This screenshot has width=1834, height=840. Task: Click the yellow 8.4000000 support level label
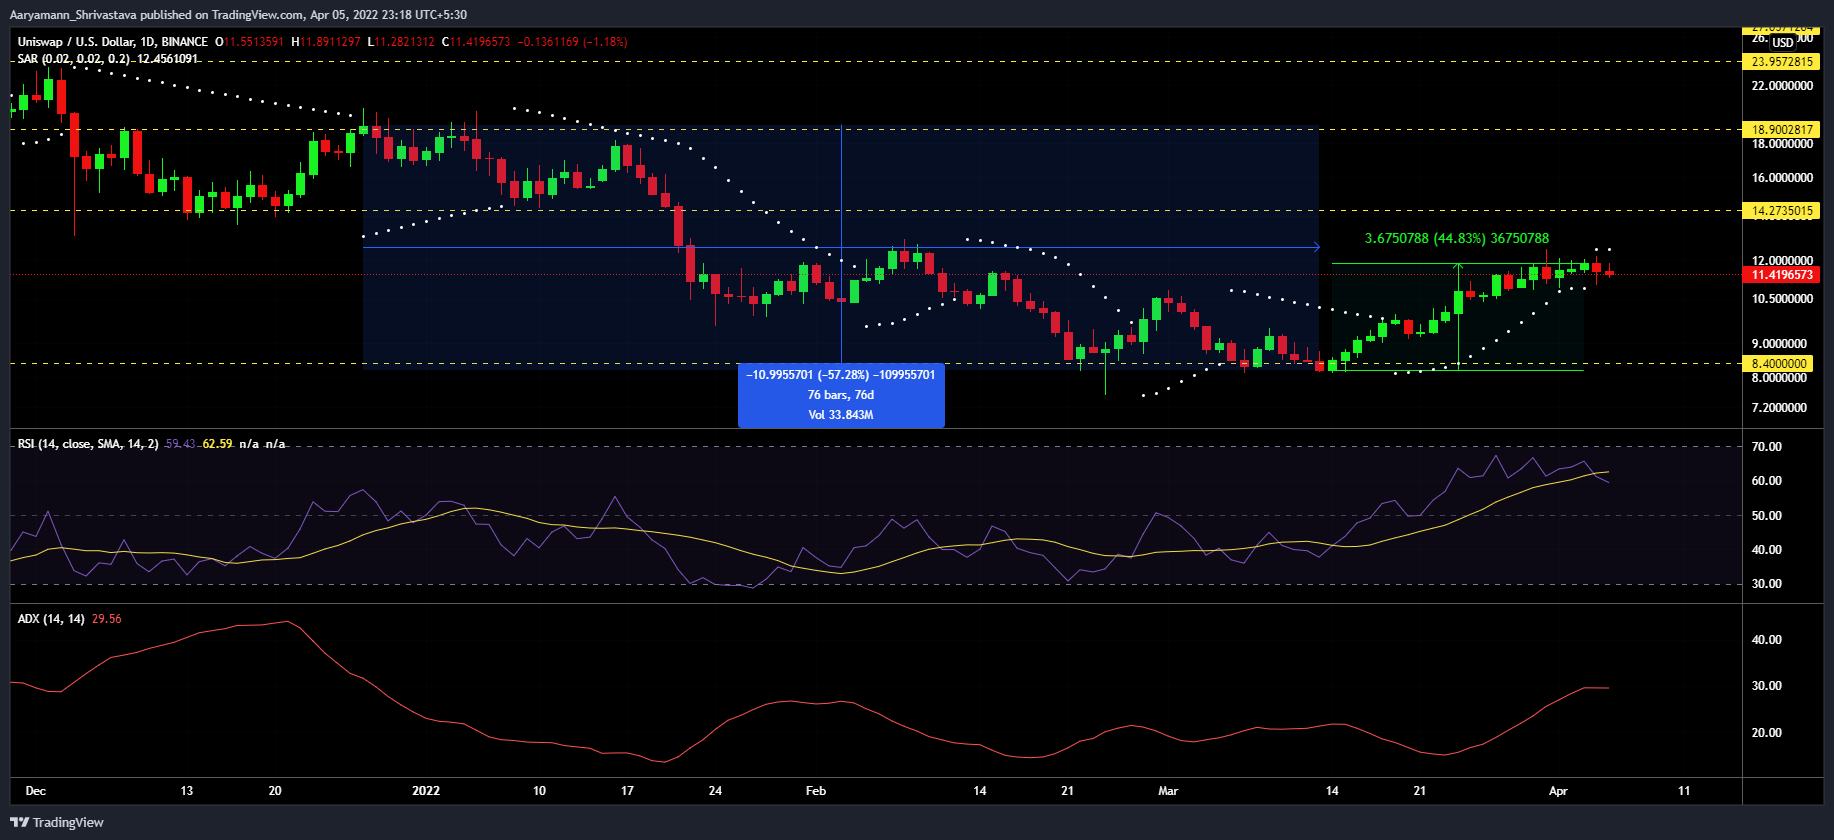(1779, 364)
